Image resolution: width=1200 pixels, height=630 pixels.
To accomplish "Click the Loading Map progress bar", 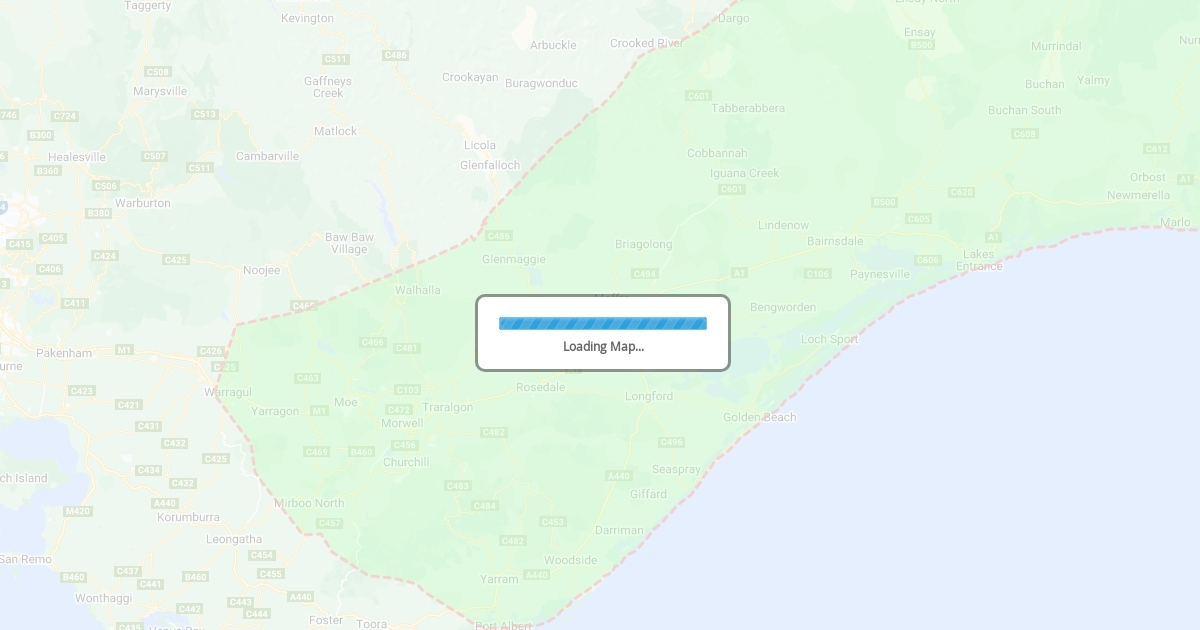I will [603, 323].
